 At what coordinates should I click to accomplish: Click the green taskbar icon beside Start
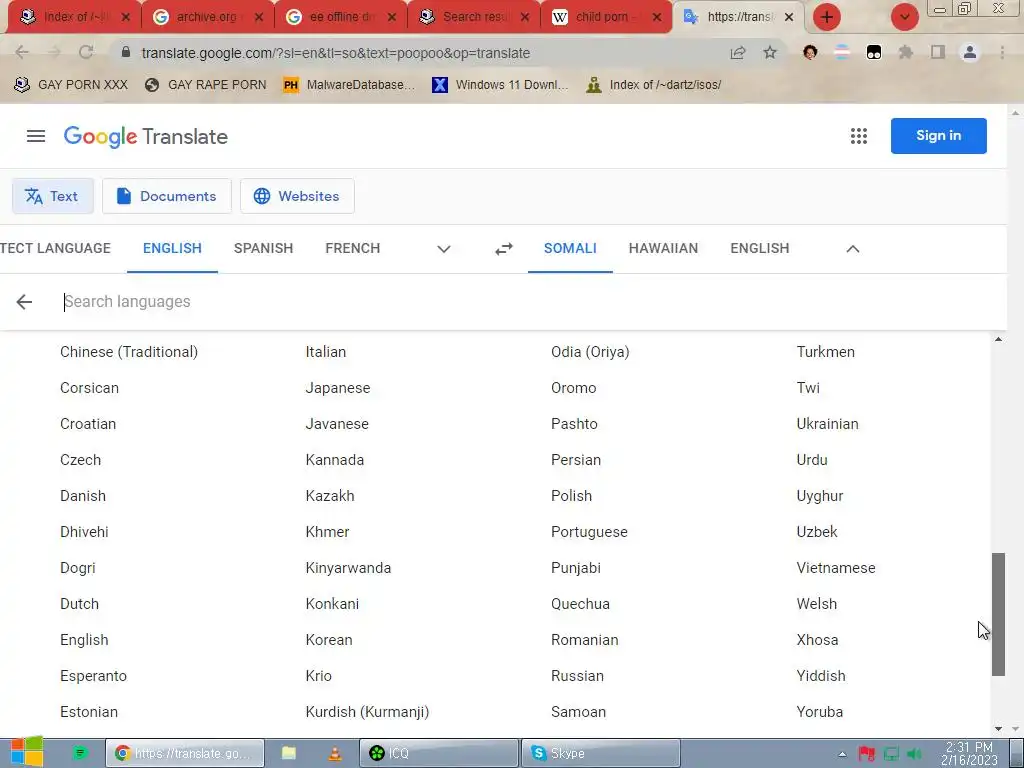pos(80,753)
